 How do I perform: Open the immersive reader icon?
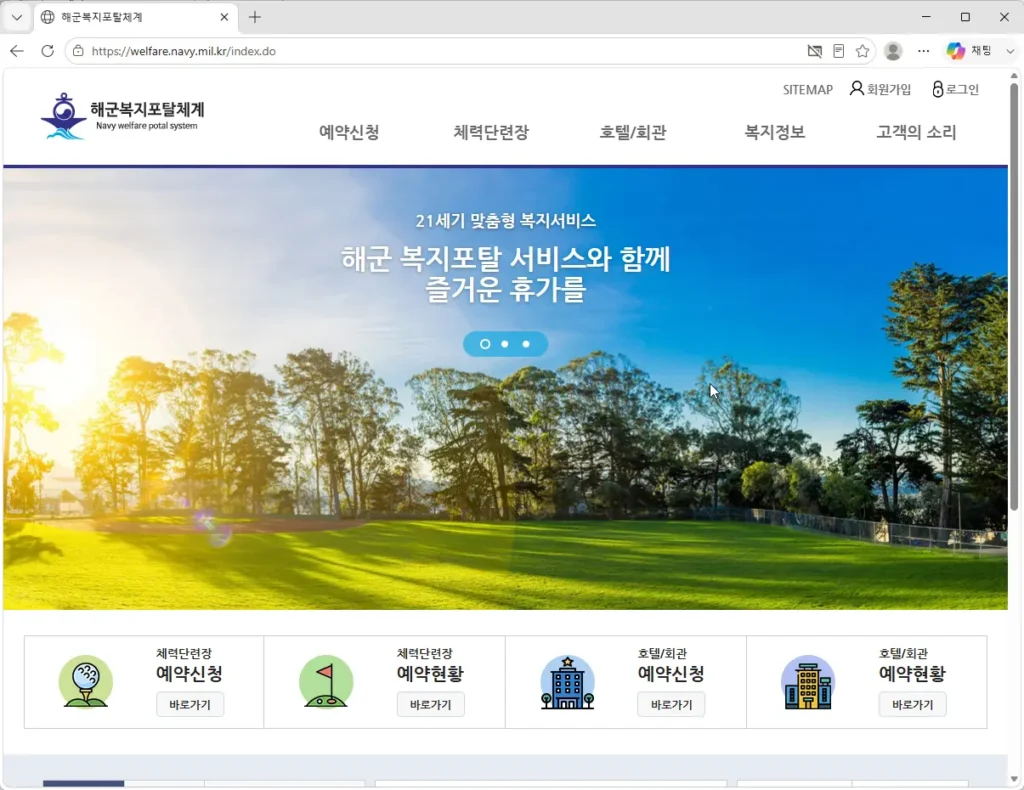tap(839, 51)
